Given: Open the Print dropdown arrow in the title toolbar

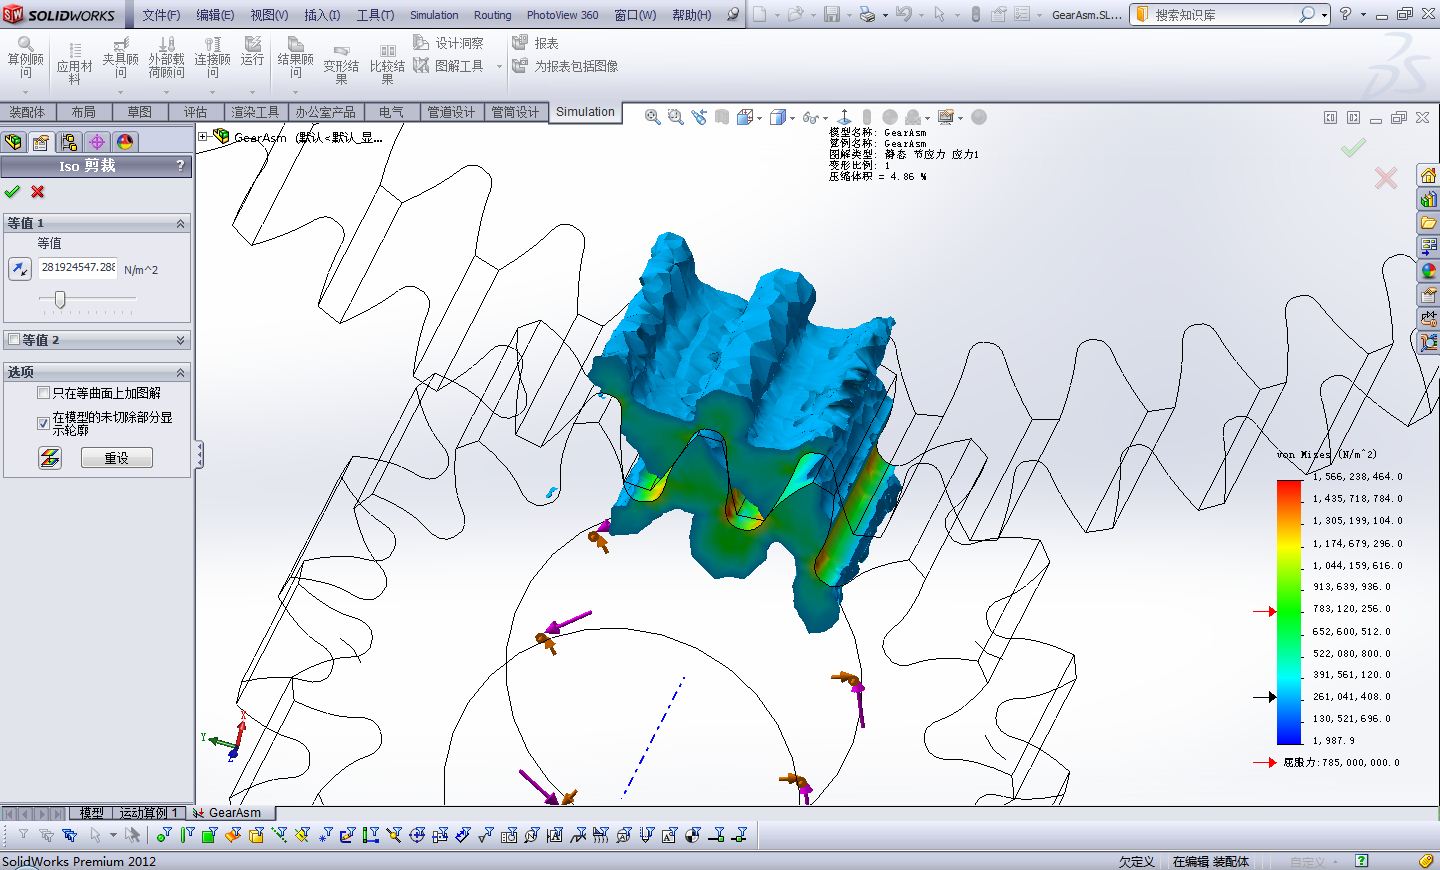Looking at the screenshot, I should pyautogui.click(x=884, y=15).
